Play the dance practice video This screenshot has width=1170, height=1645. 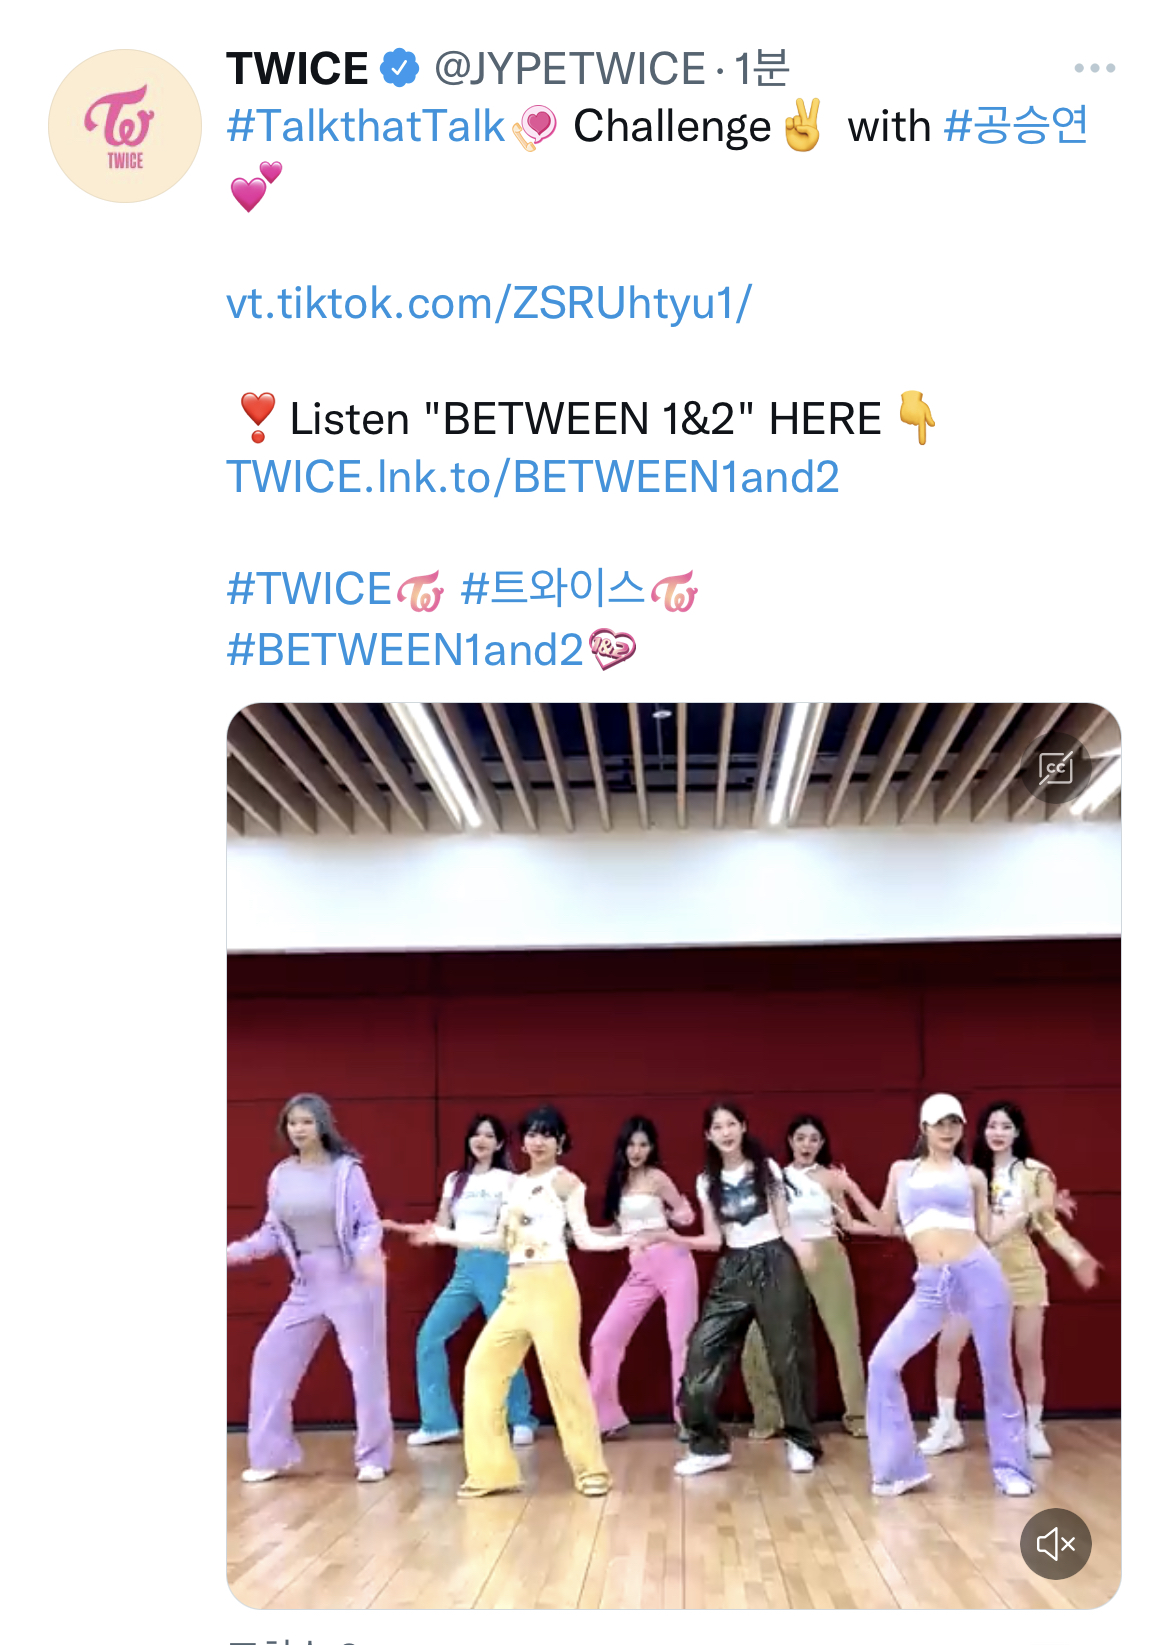[x=674, y=1155]
